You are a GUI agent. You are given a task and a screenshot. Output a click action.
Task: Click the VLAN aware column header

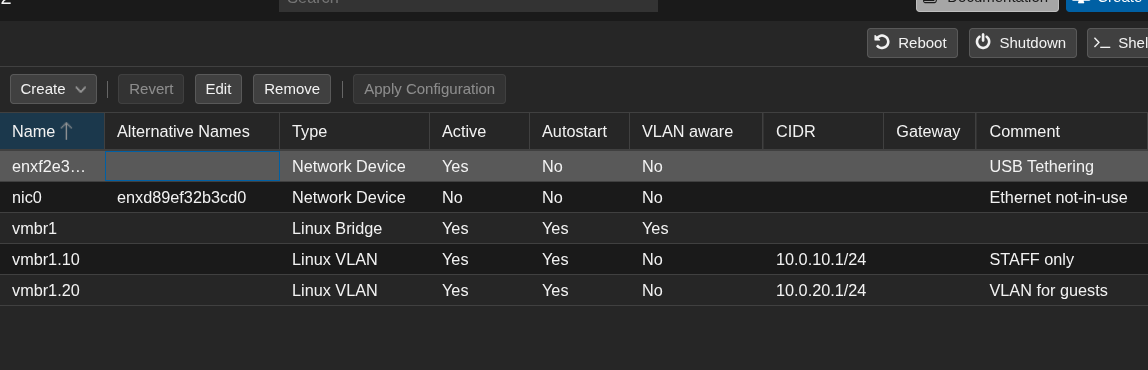click(696, 131)
